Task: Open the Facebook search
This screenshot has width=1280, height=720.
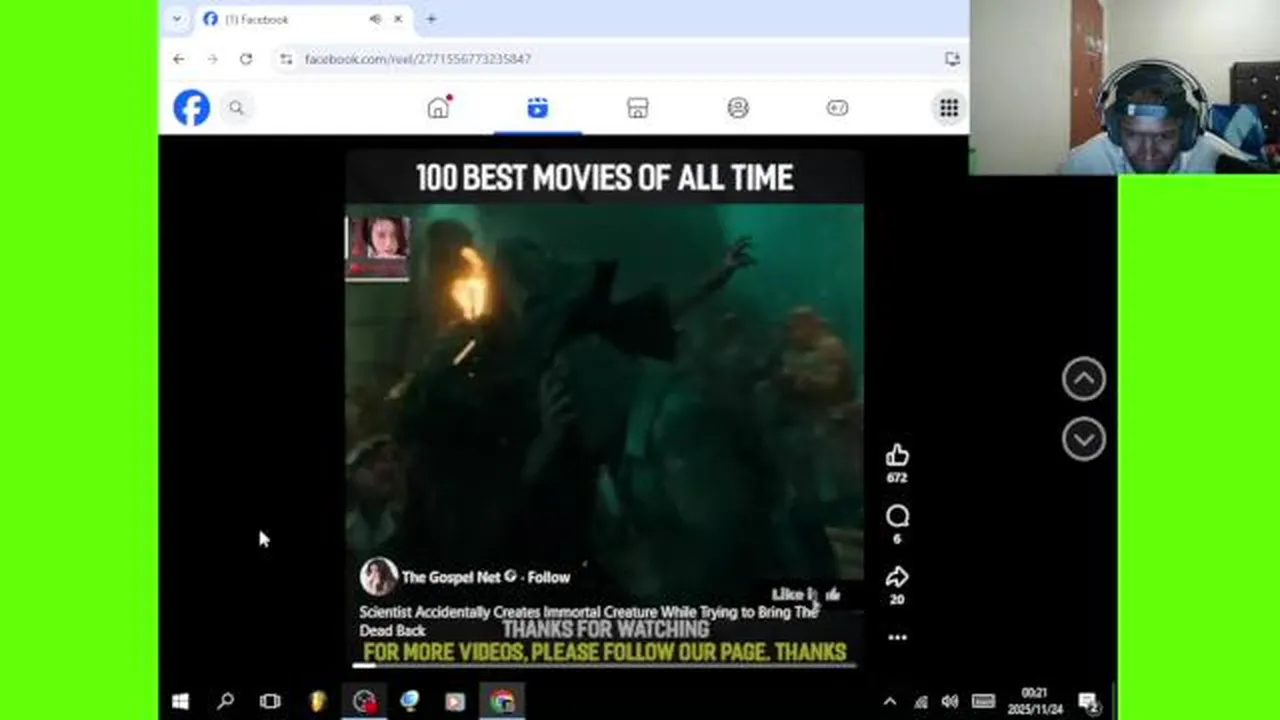Action: coord(236,108)
